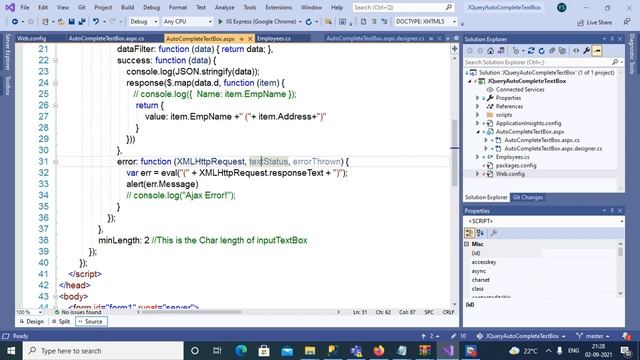Click the Switch Views icon beside Home
Viewport: 640px width, 360px height.
point(501,51)
